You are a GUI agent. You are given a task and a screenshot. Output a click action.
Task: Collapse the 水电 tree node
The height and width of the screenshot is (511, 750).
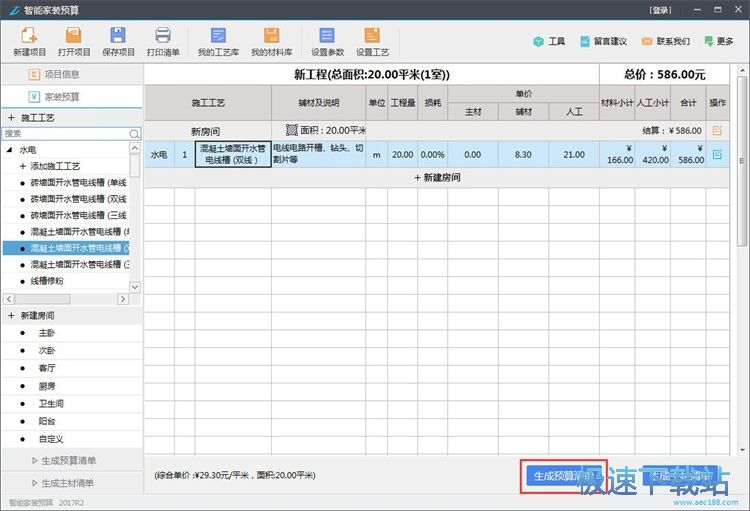coord(9,150)
